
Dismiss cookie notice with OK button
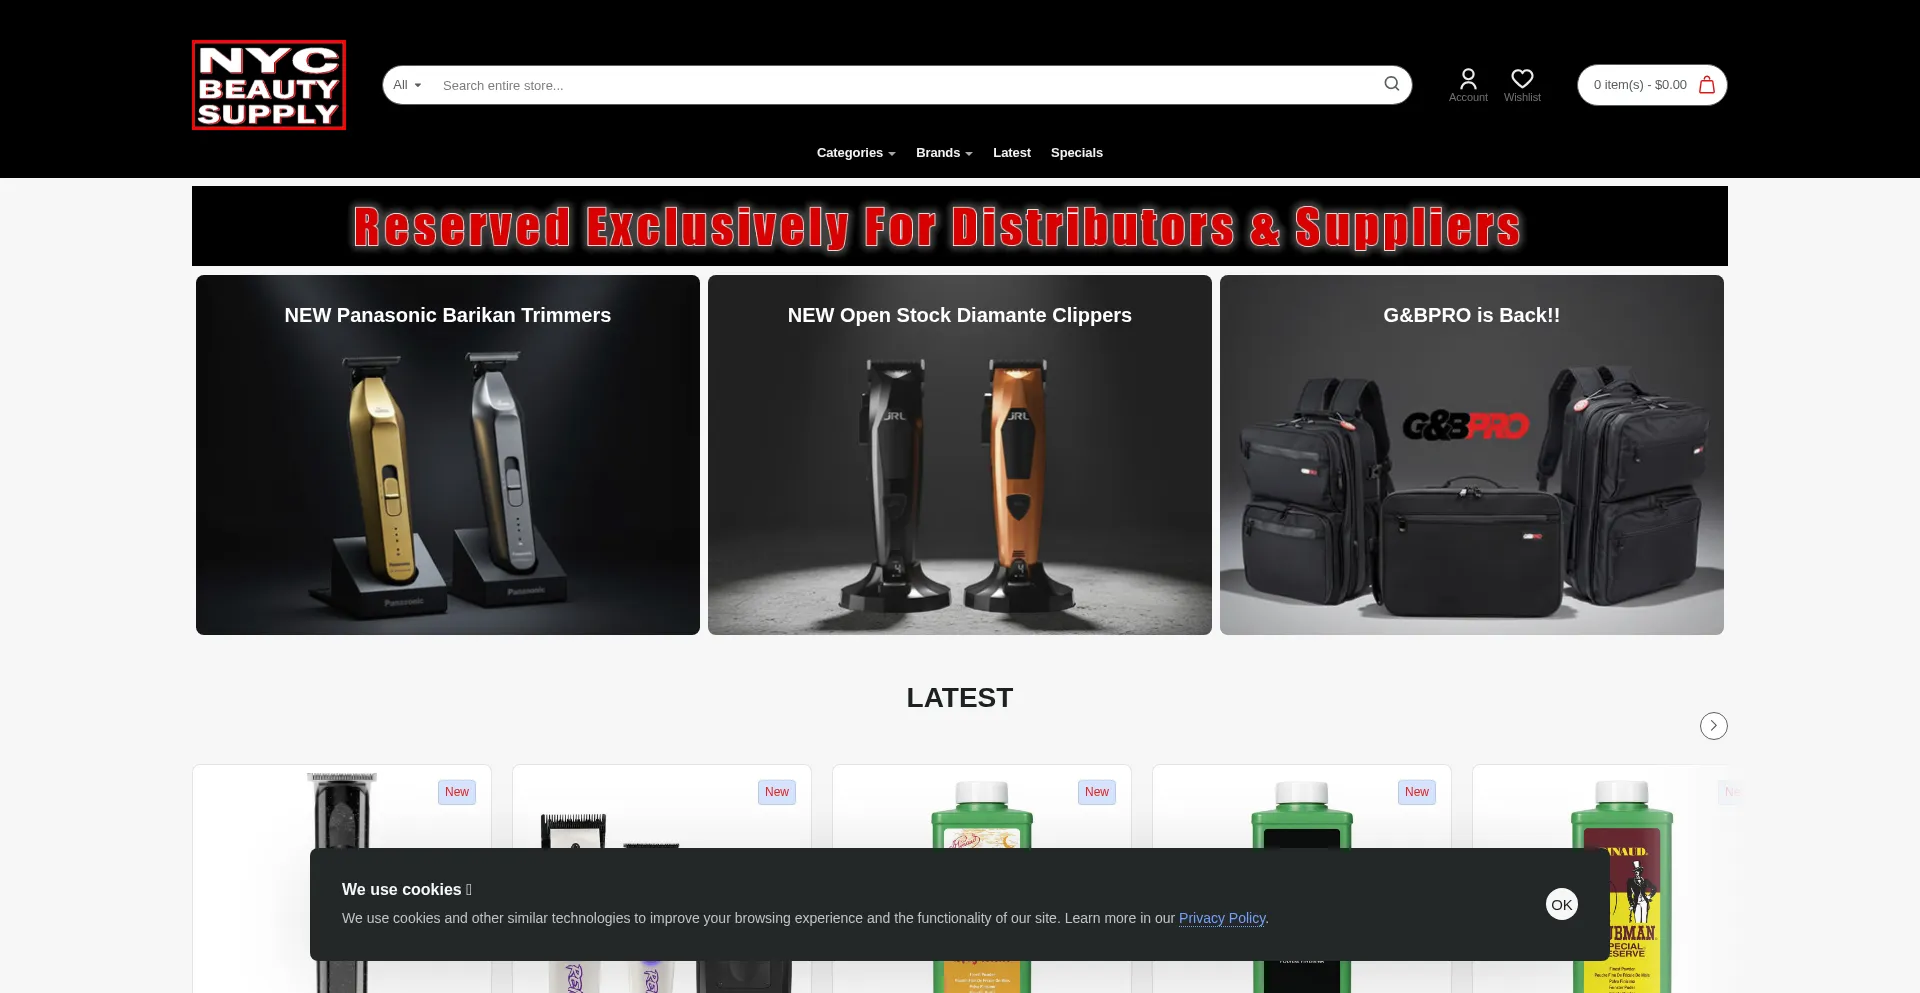click(x=1561, y=904)
